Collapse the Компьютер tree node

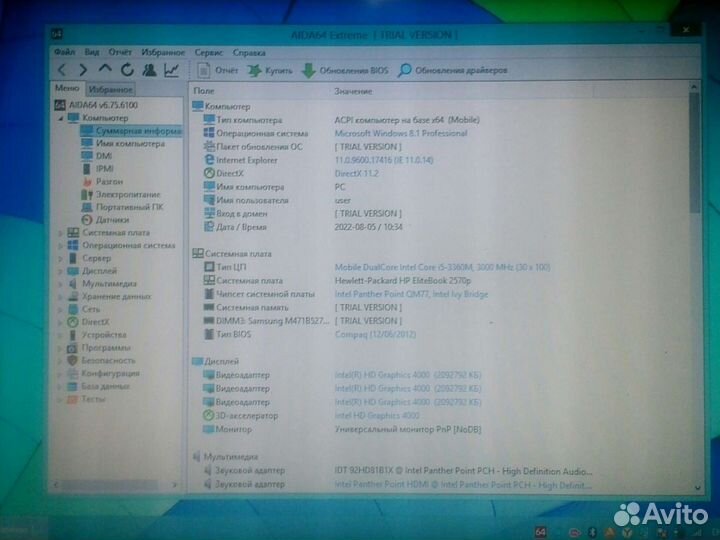pos(60,118)
